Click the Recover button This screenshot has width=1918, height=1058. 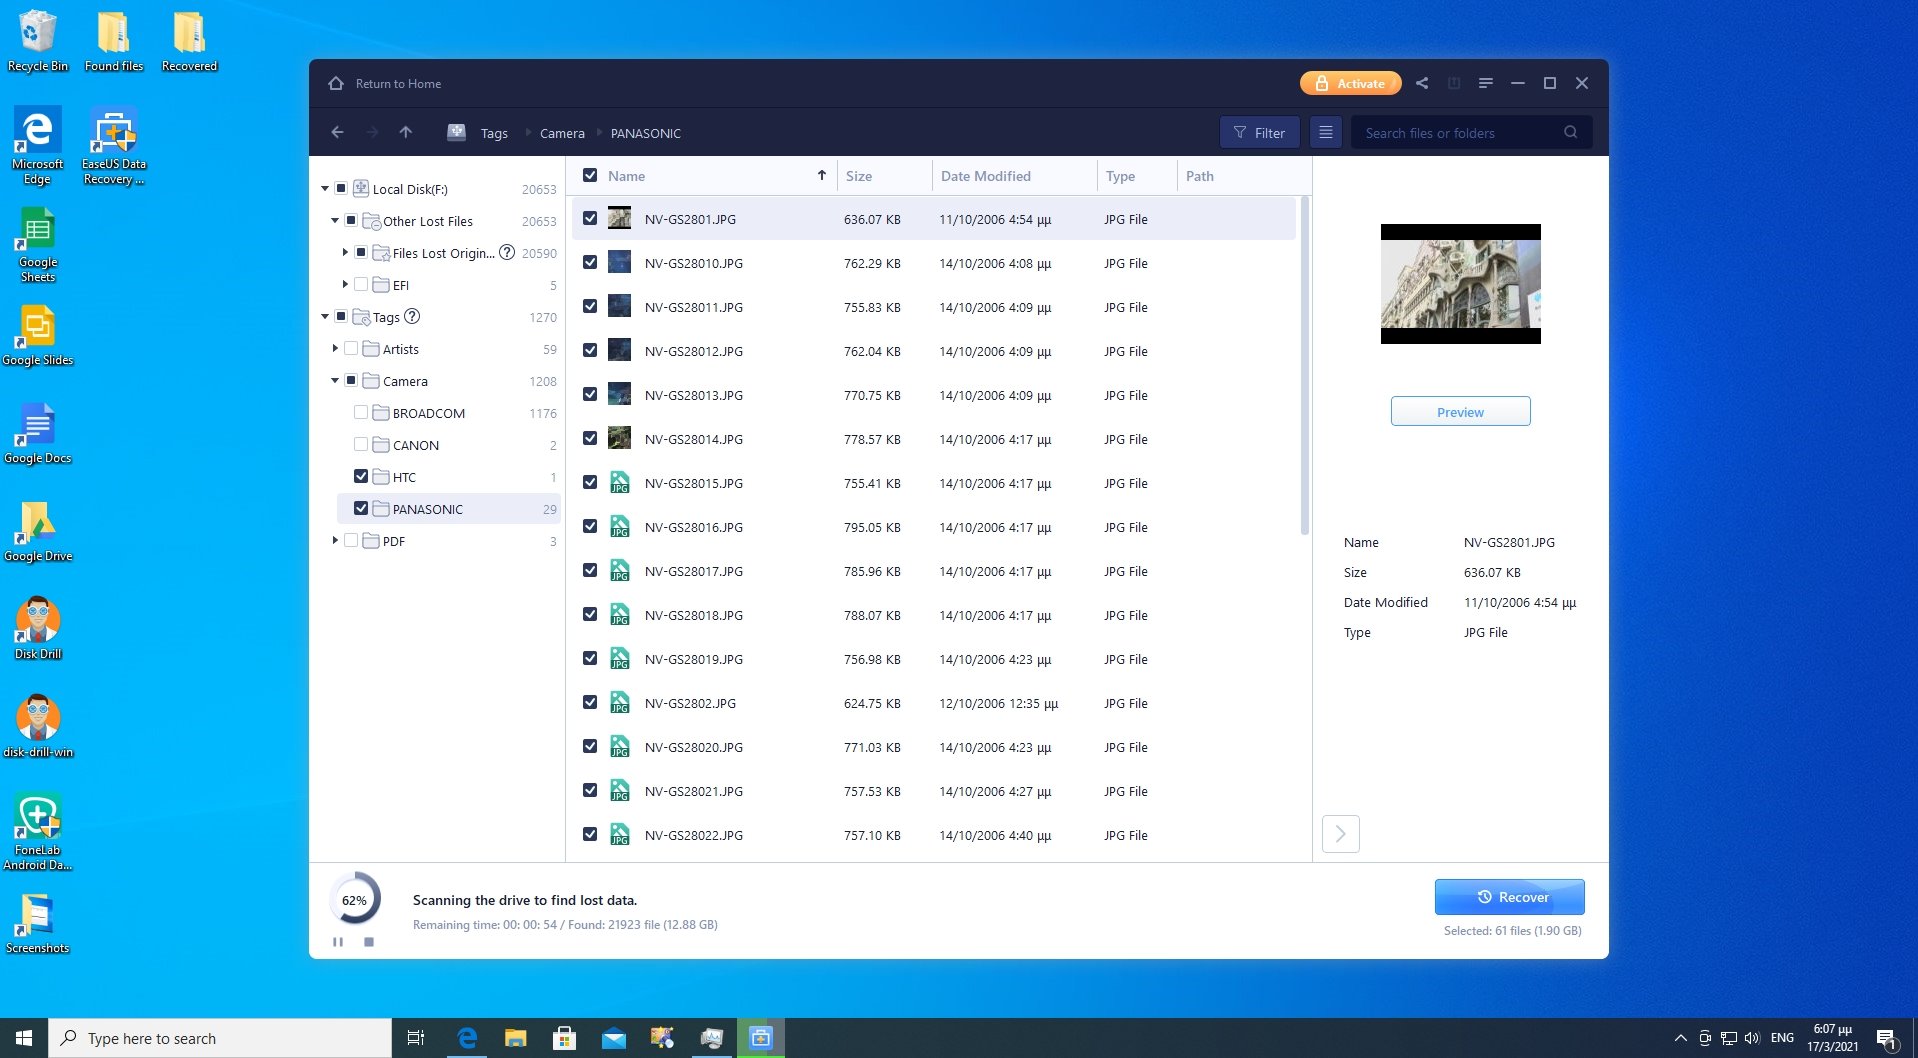[1510, 896]
